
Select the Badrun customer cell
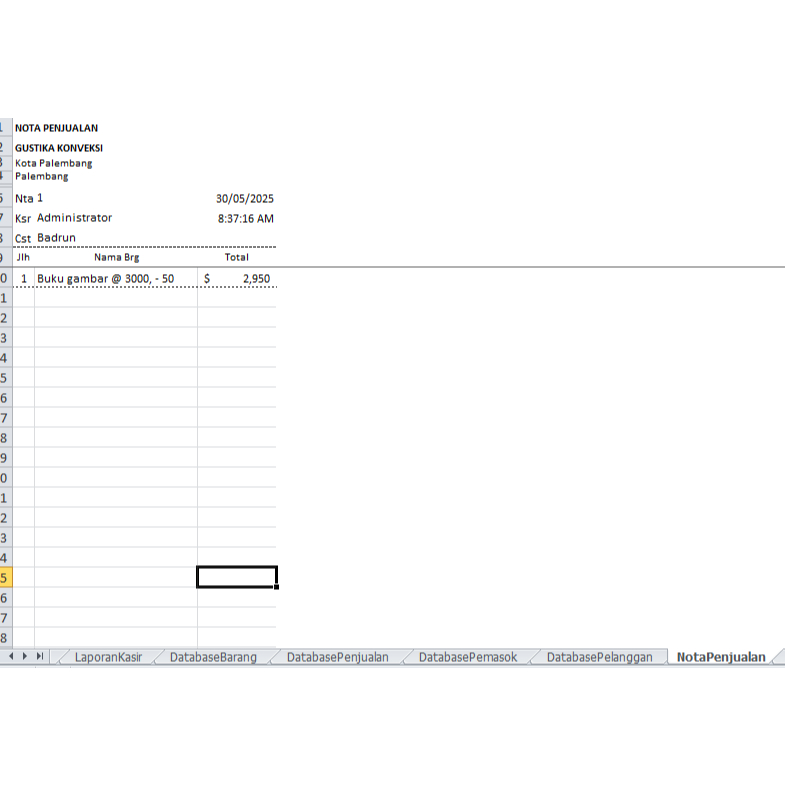click(56, 238)
